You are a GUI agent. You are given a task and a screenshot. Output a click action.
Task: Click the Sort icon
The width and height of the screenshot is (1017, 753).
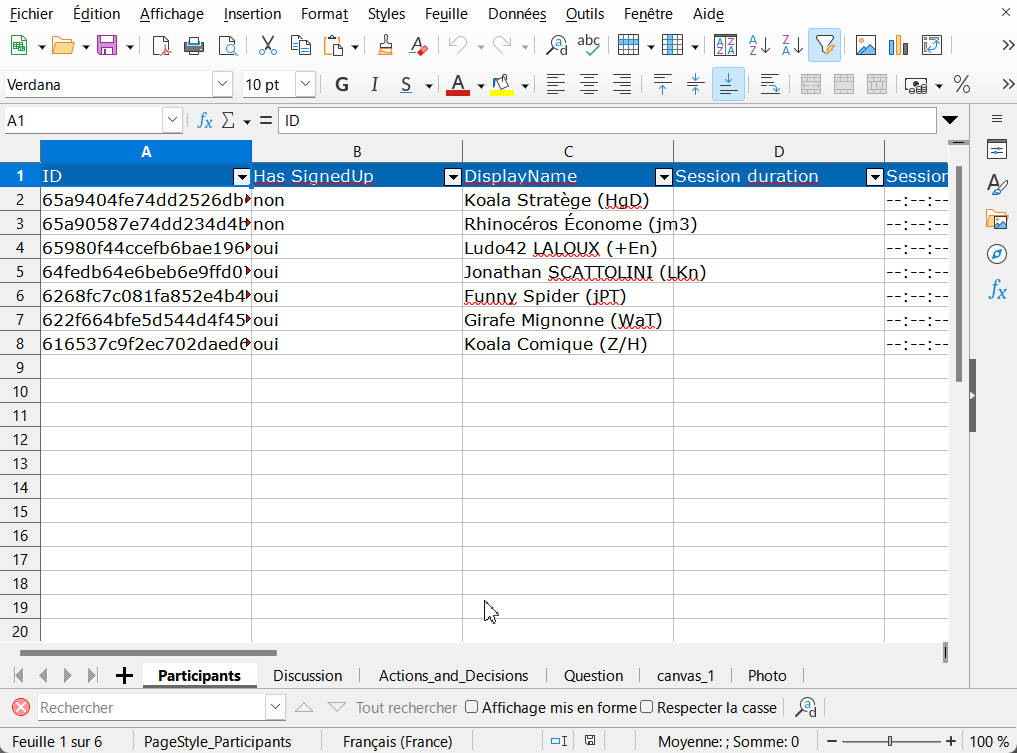click(x=724, y=45)
